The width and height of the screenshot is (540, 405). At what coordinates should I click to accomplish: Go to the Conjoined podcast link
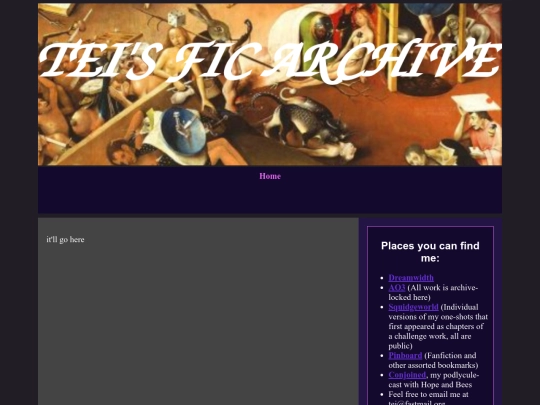click(407, 375)
